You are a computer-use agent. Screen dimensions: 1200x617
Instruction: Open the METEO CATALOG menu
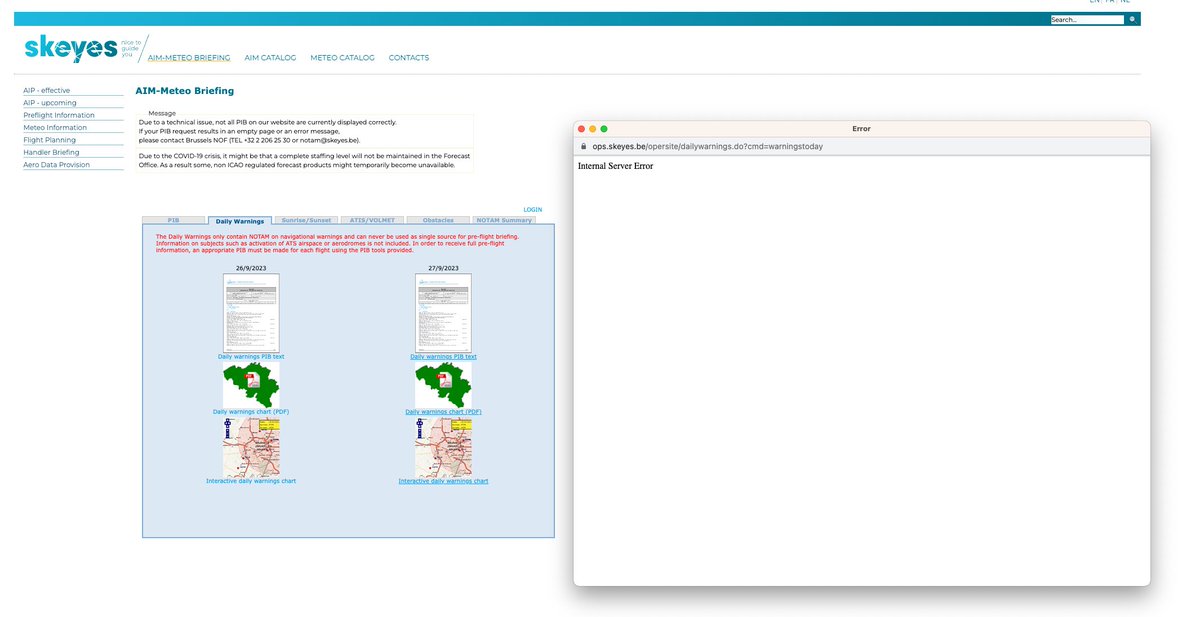(x=342, y=58)
